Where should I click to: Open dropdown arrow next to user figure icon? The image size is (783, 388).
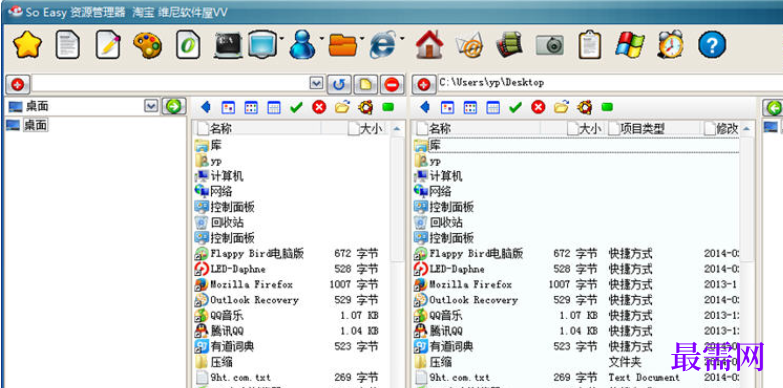pos(322,39)
